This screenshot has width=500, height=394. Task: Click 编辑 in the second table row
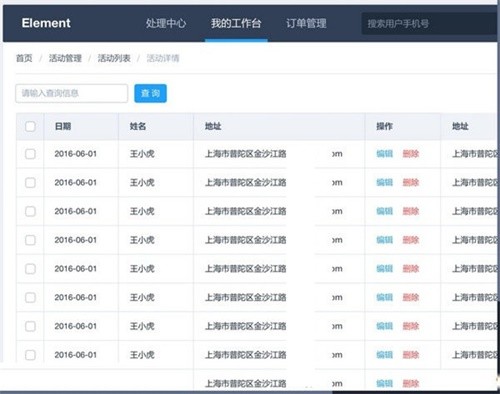[x=385, y=183]
